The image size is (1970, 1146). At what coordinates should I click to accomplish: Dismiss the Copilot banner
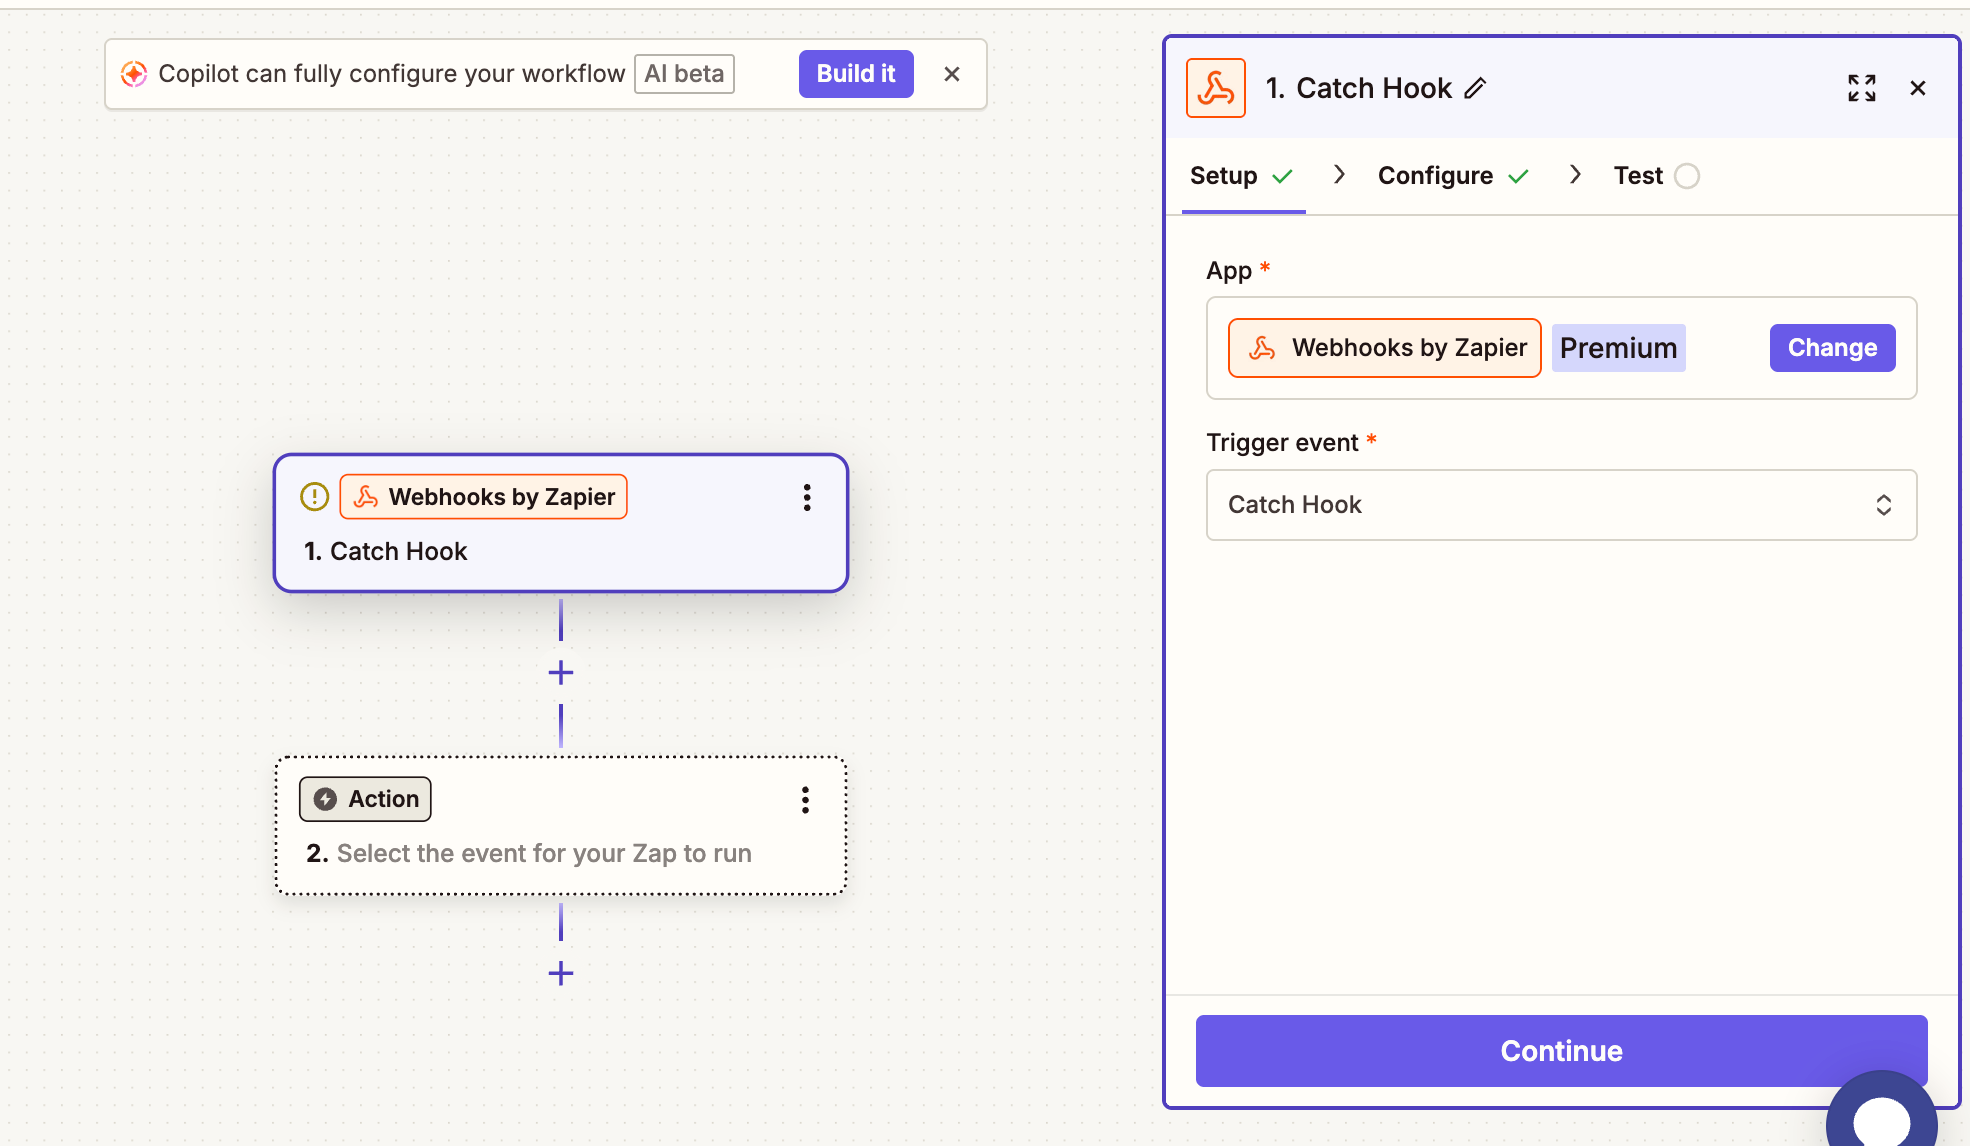[951, 74]
